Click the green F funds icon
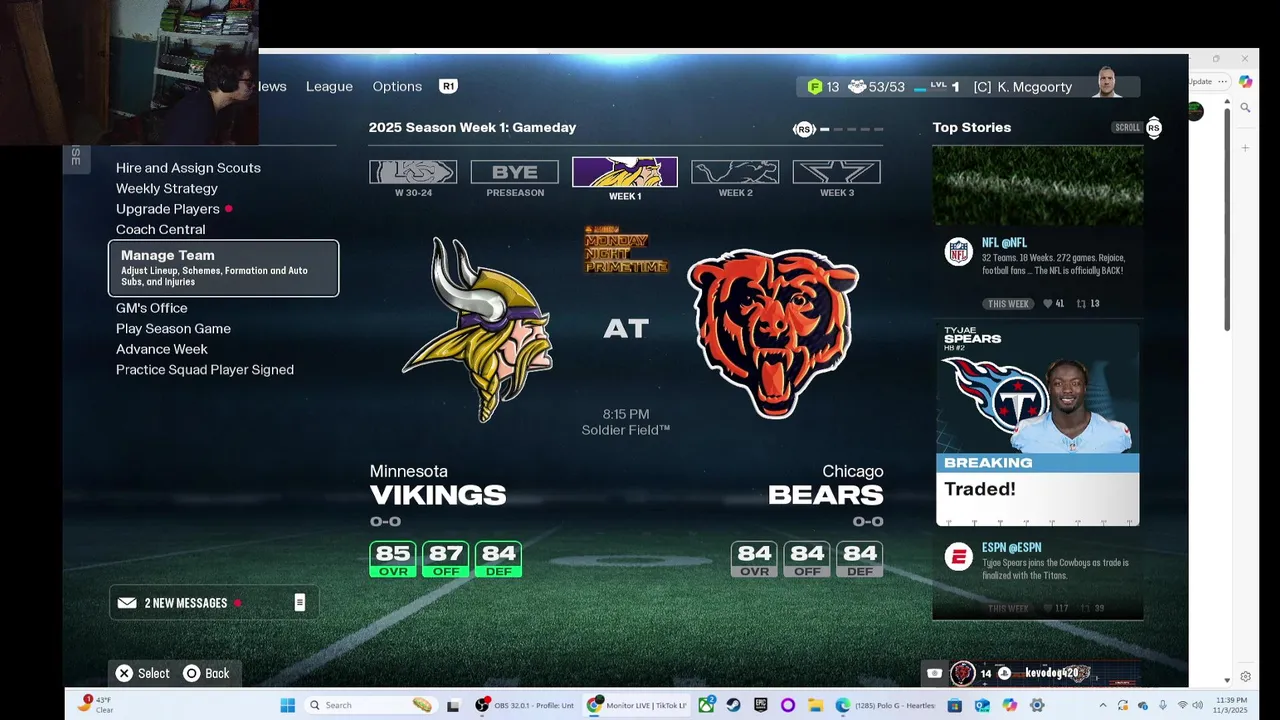 tap(815, 87)
